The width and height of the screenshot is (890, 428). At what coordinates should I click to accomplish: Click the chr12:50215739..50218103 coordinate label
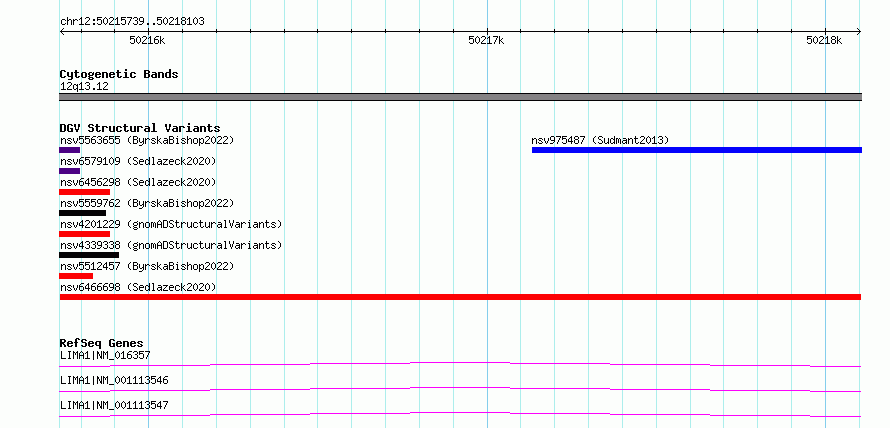[132, 22]
